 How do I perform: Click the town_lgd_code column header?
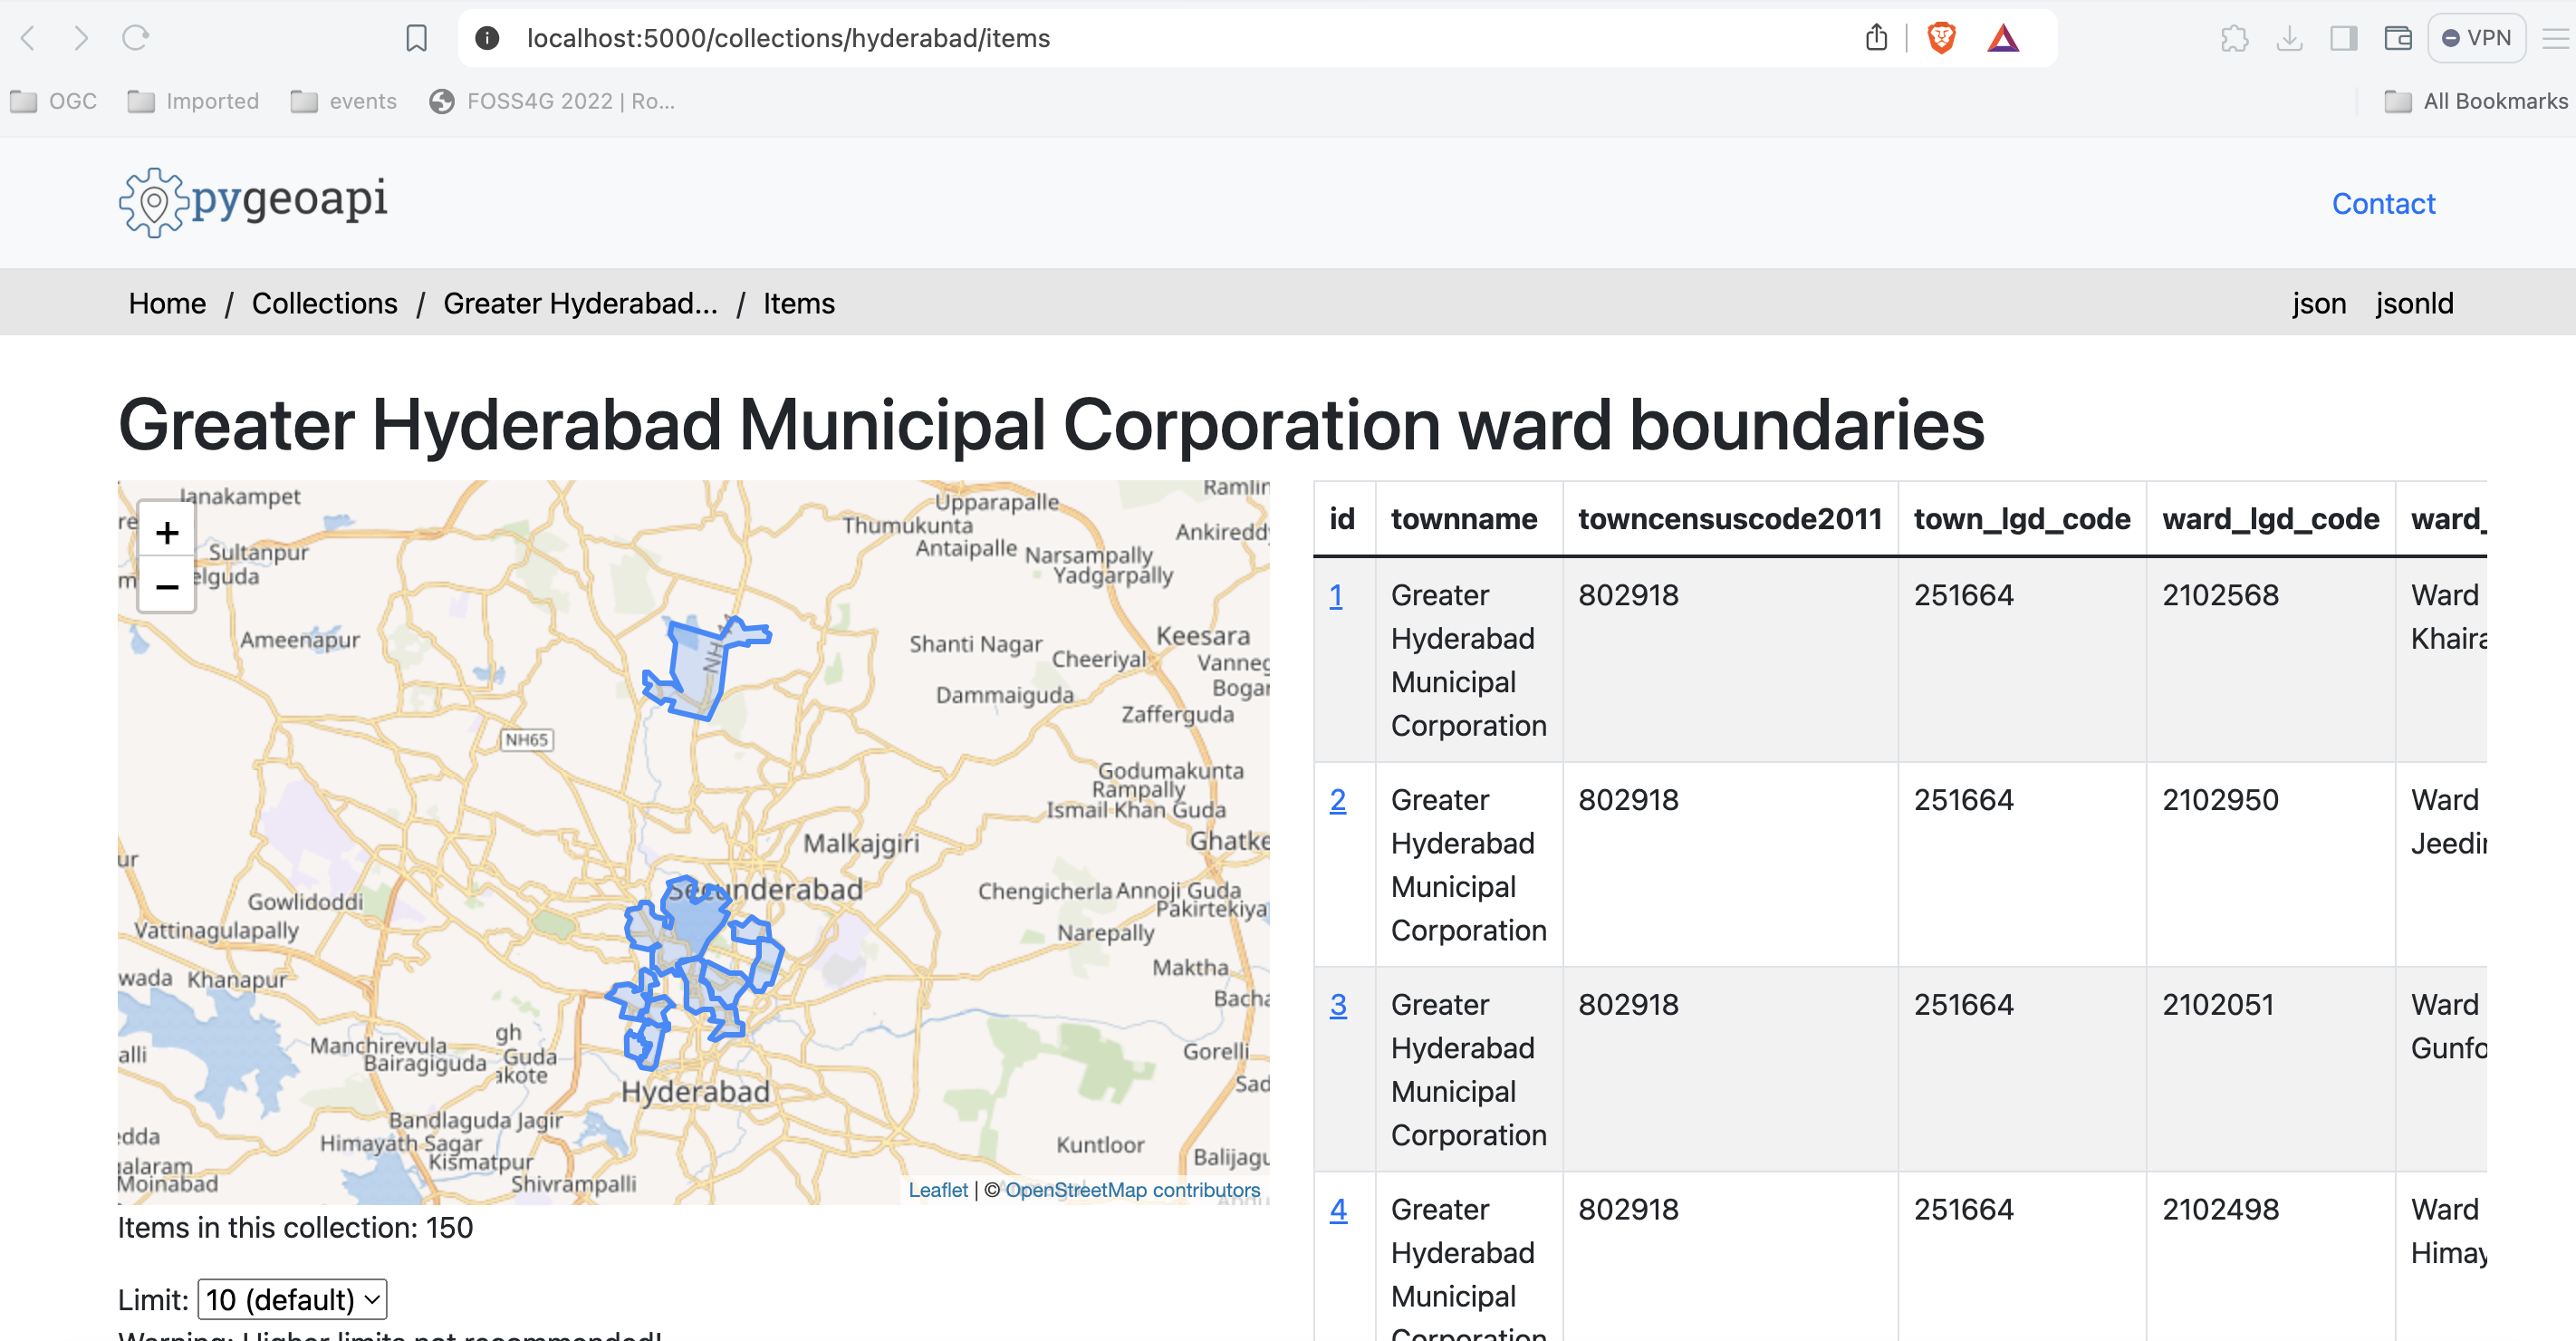tap(2022, 519)
